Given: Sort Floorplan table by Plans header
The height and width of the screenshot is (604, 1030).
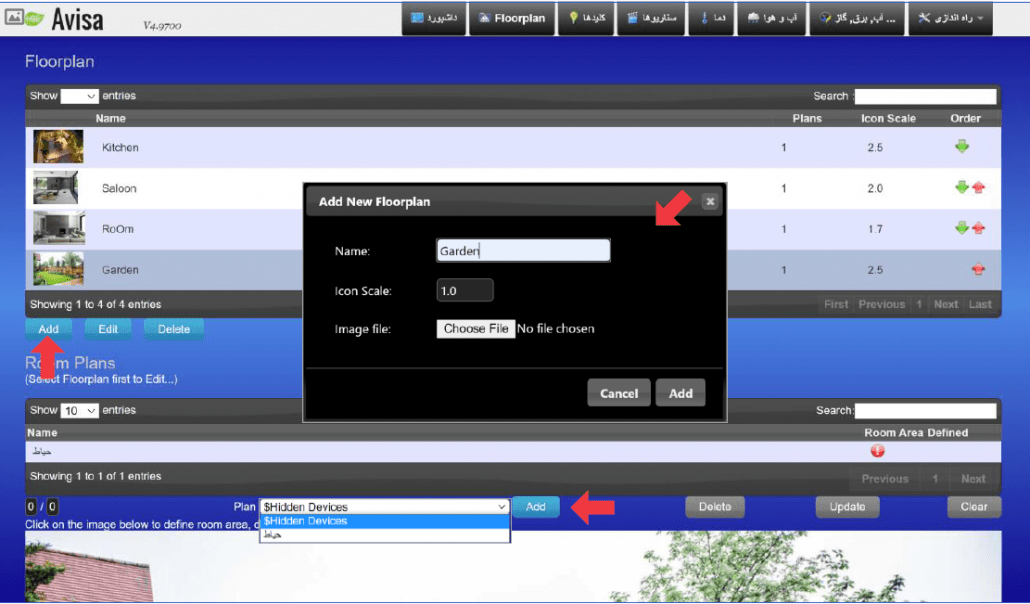Looking at the screenshot, I should tap(807, 118).
